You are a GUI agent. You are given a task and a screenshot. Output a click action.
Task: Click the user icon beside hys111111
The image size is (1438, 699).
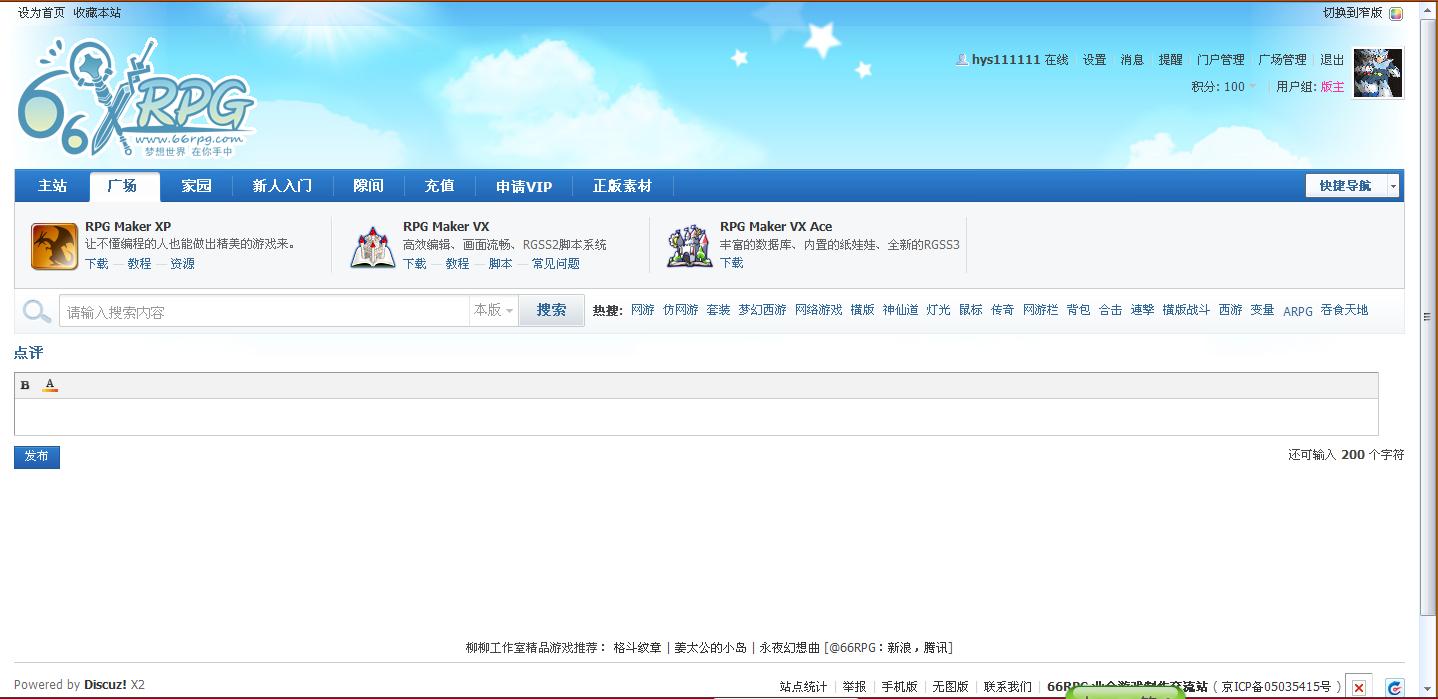tap(962, 60)
